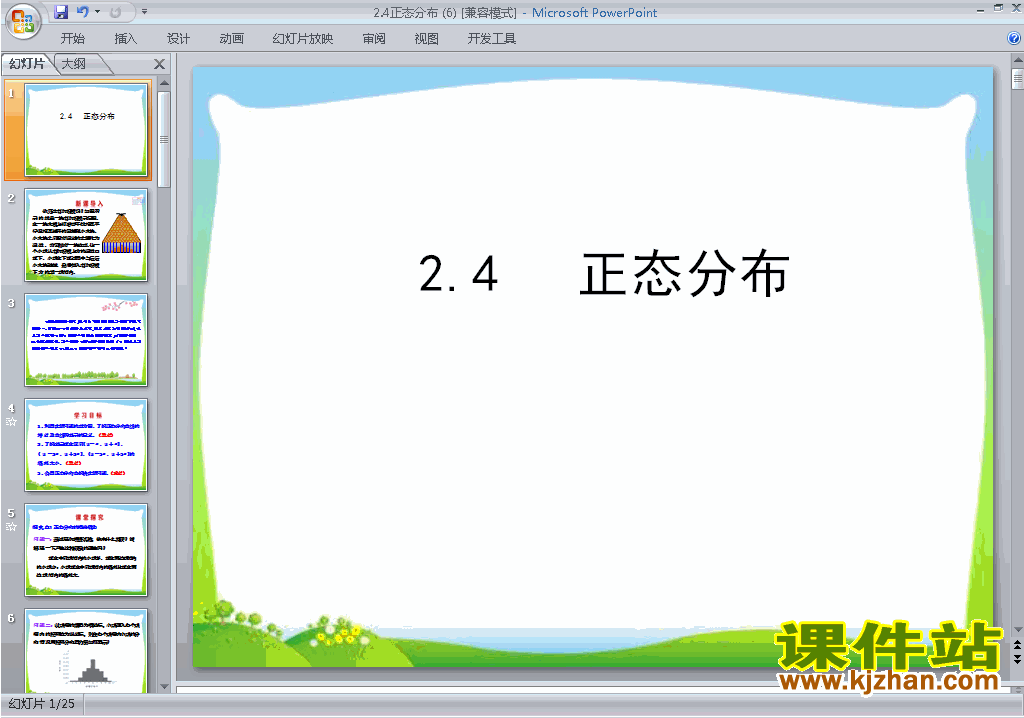Click the thumbnail pane scrollbar thumb
Screen dimensions: 1024x718
pyautogui.click(x=164, y=139)
